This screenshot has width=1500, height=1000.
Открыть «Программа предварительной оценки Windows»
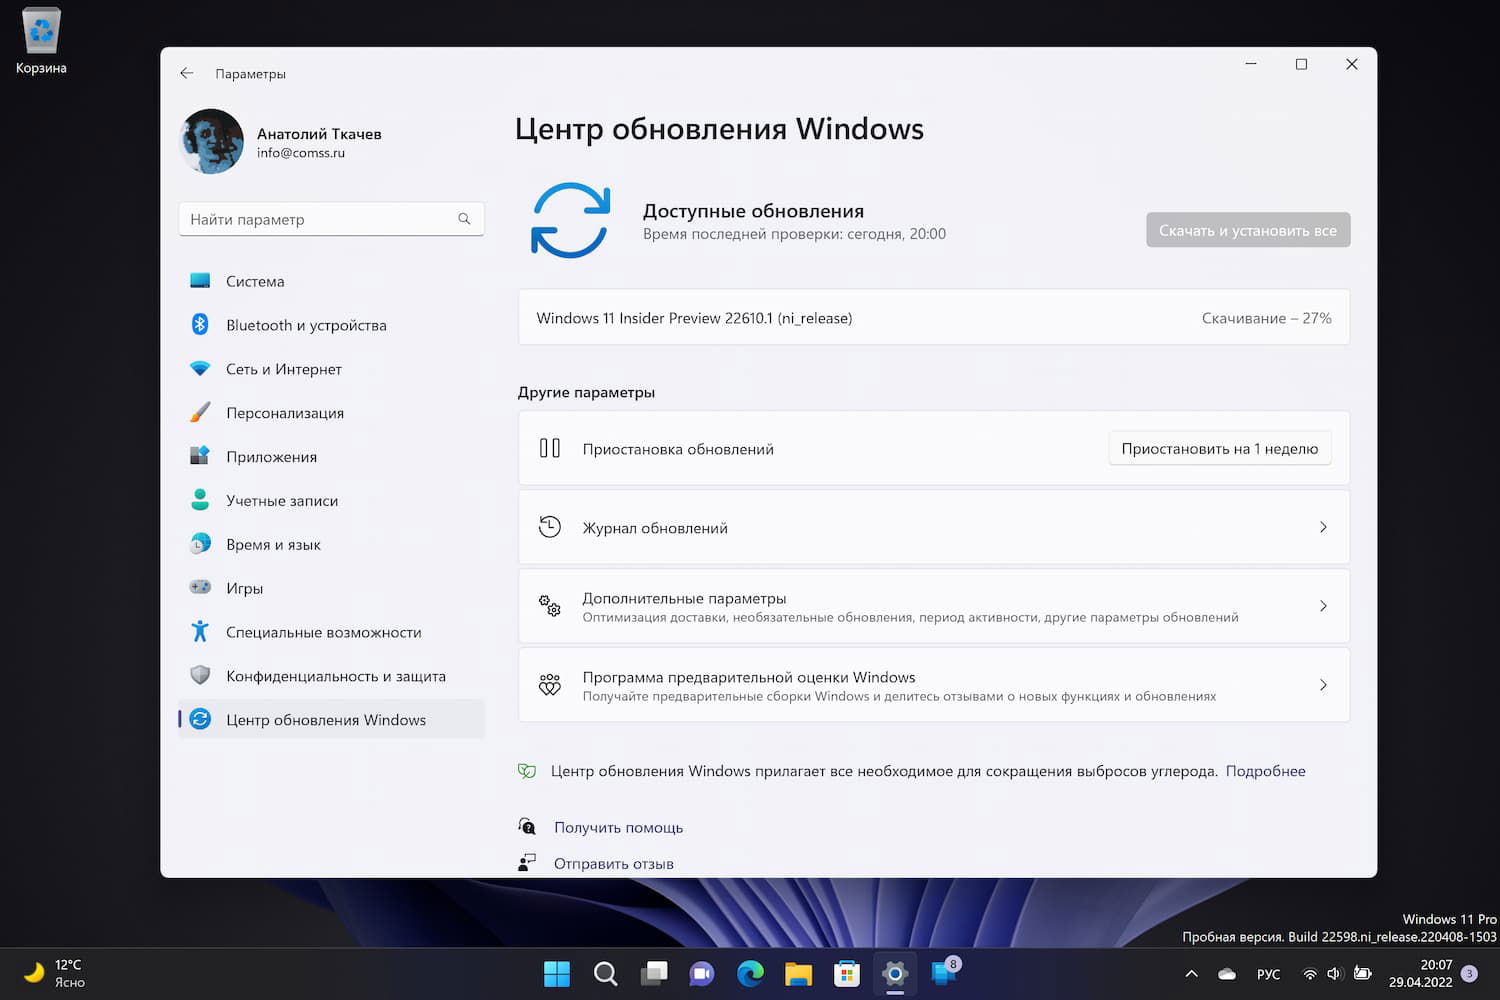coord(933,684)
